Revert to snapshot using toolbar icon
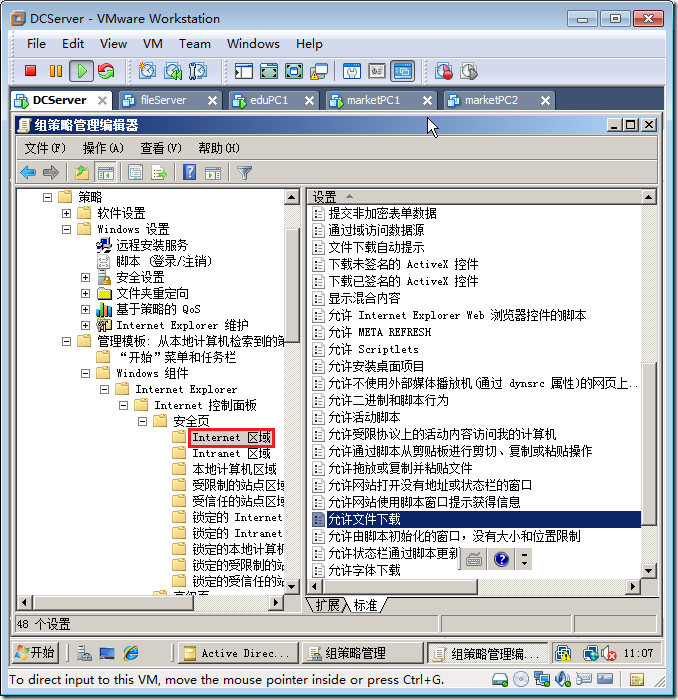678x700 pixels. point(173,71)
